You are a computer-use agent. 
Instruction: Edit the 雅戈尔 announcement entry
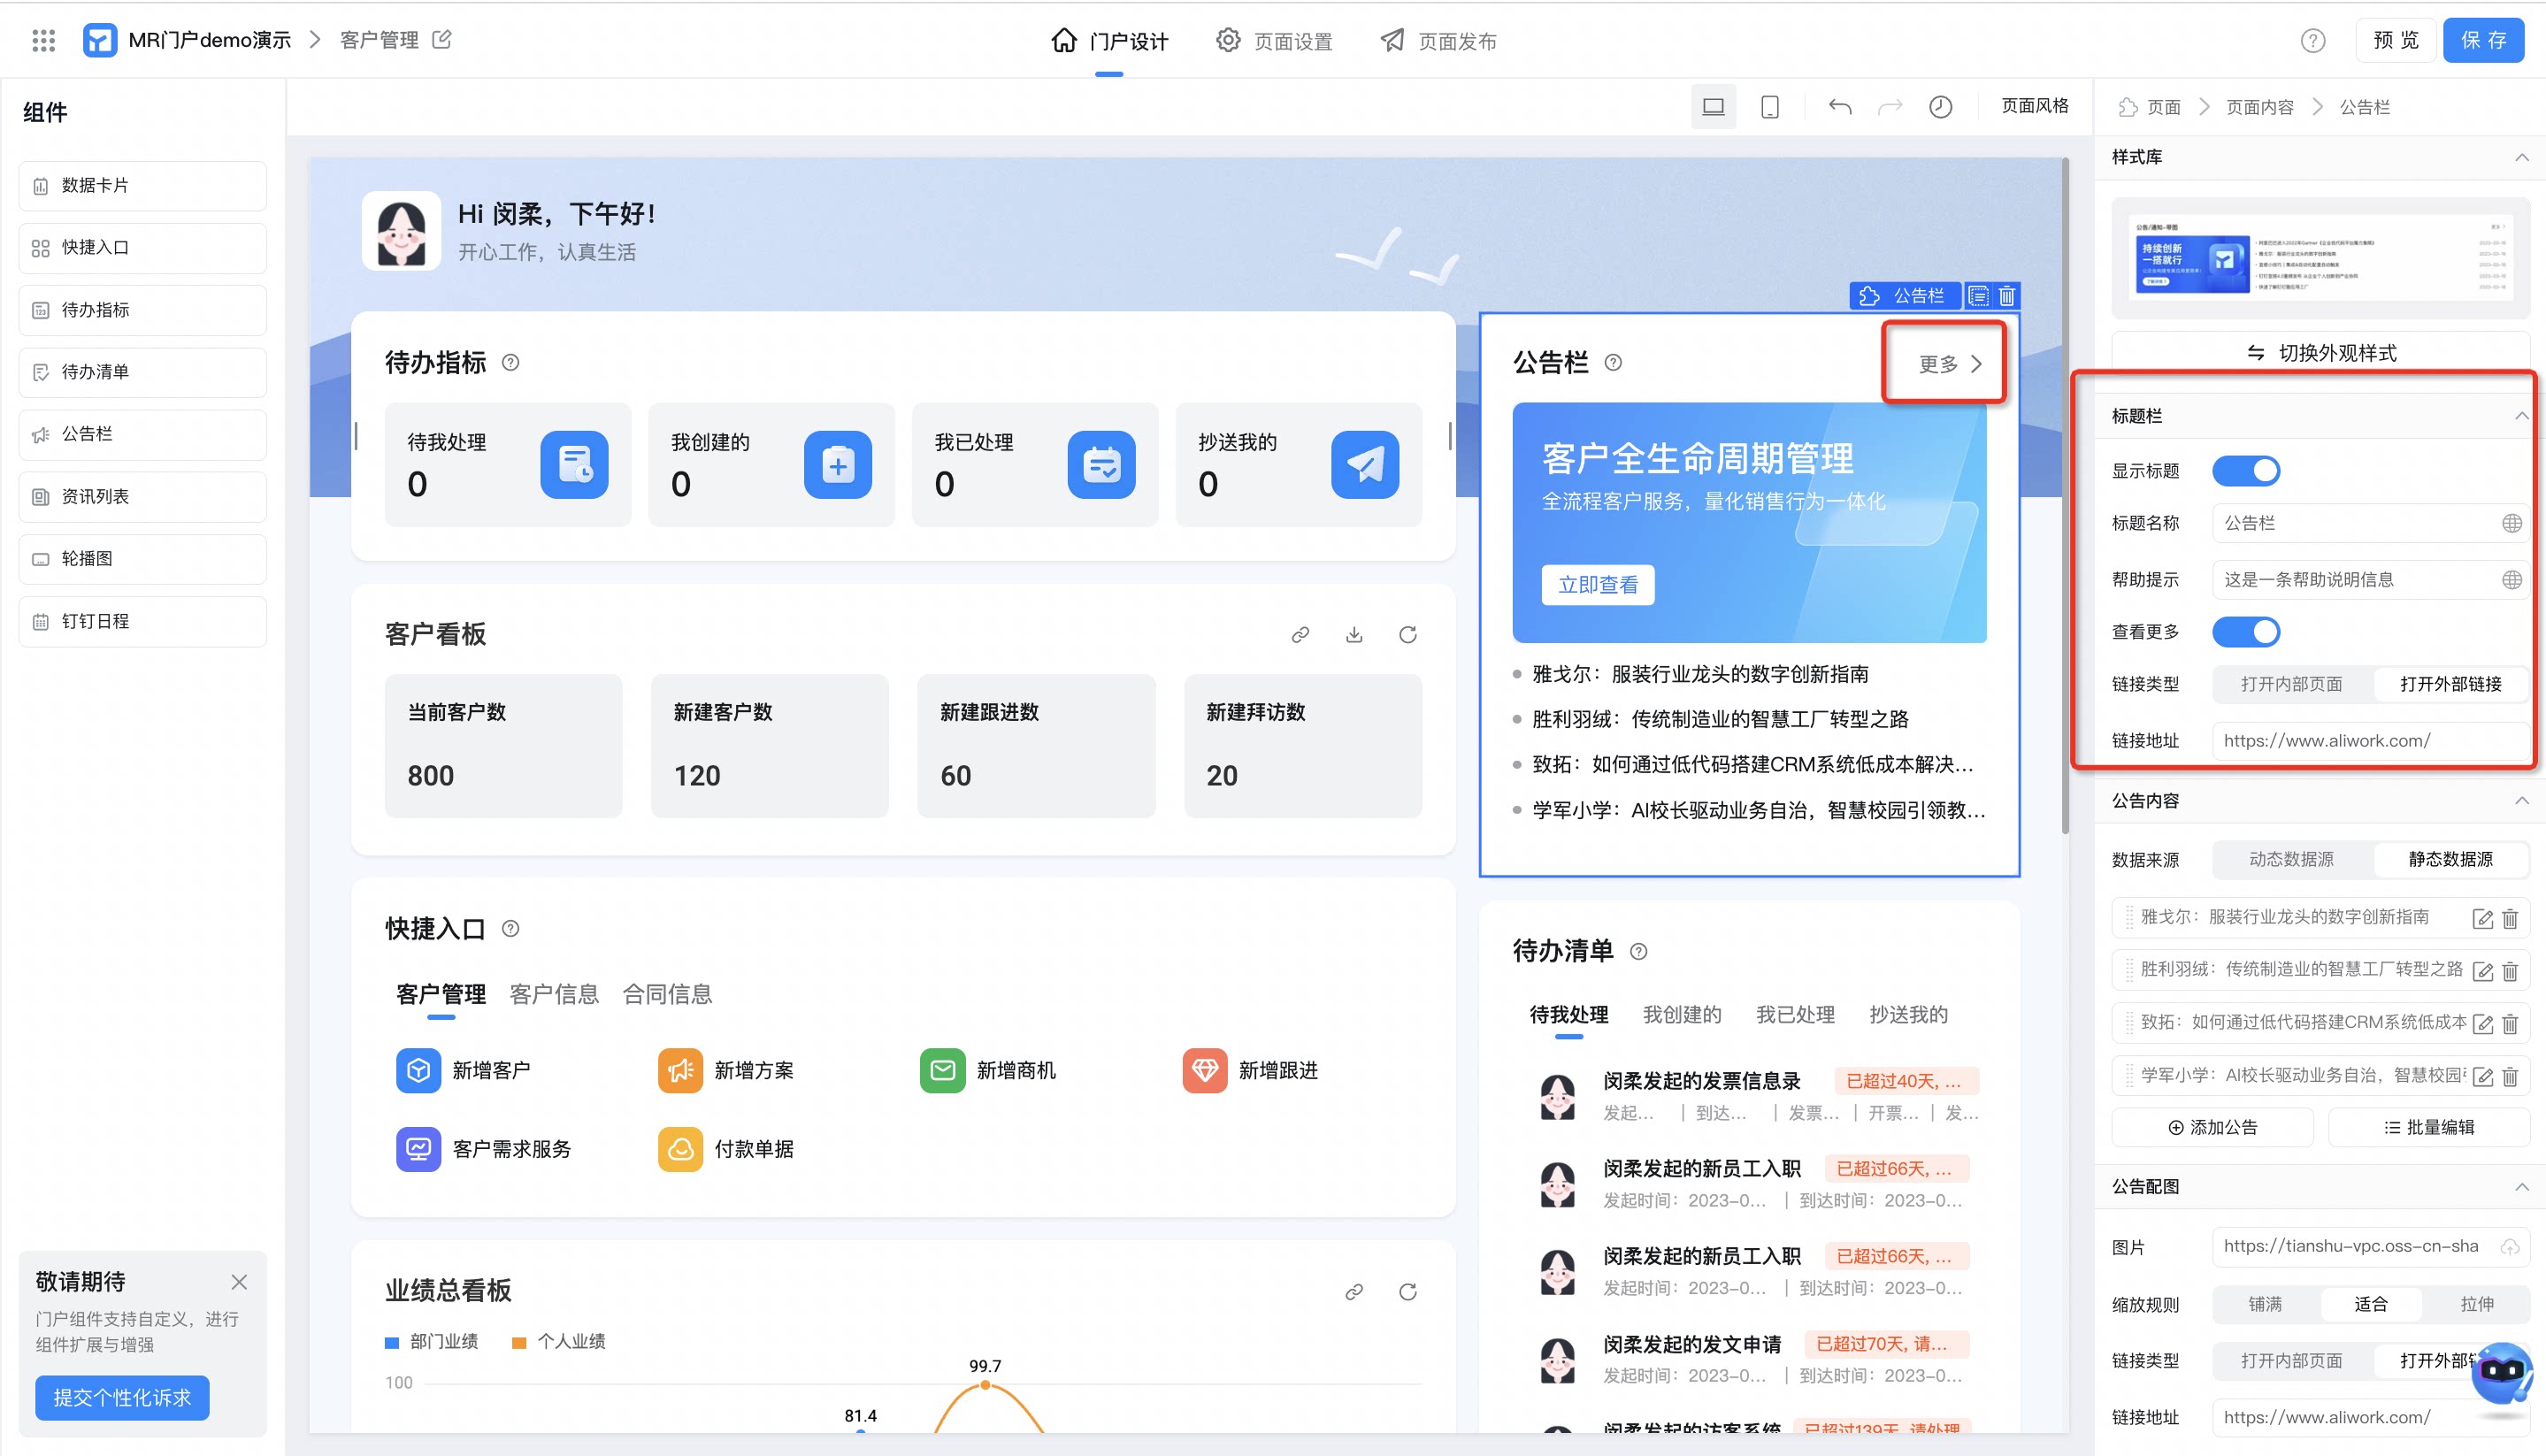(2482, 918)
